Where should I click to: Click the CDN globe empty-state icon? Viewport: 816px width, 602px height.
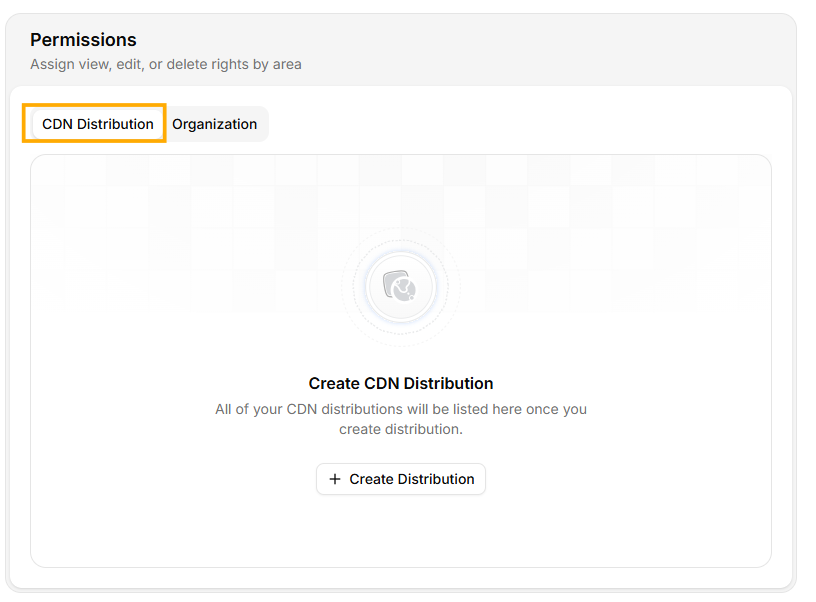tap(404, 290)
